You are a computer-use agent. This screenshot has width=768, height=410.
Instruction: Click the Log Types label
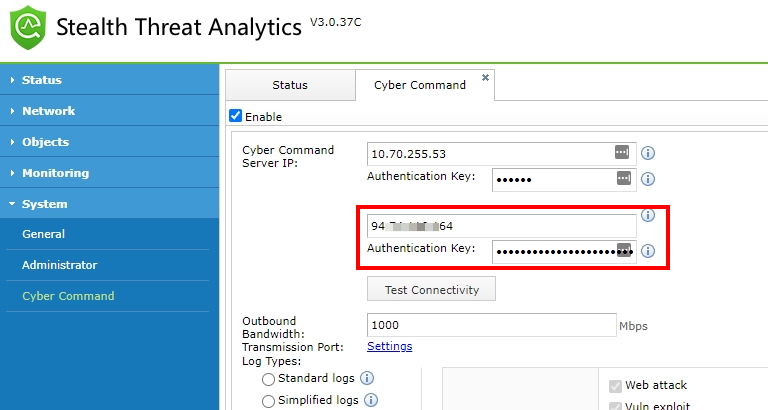click(x=271, y=362)
